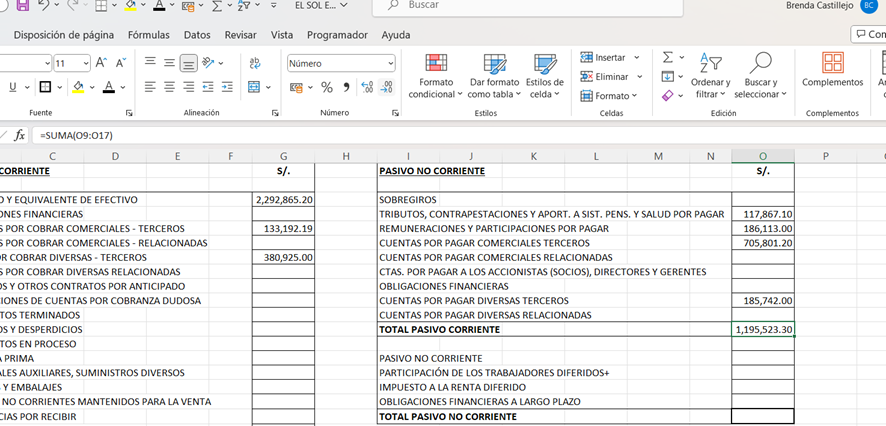The height and width of the screenshot is (426, 886).
Task: Open Dar formato como tabla dropdown
Action: [x=494, y=76]
